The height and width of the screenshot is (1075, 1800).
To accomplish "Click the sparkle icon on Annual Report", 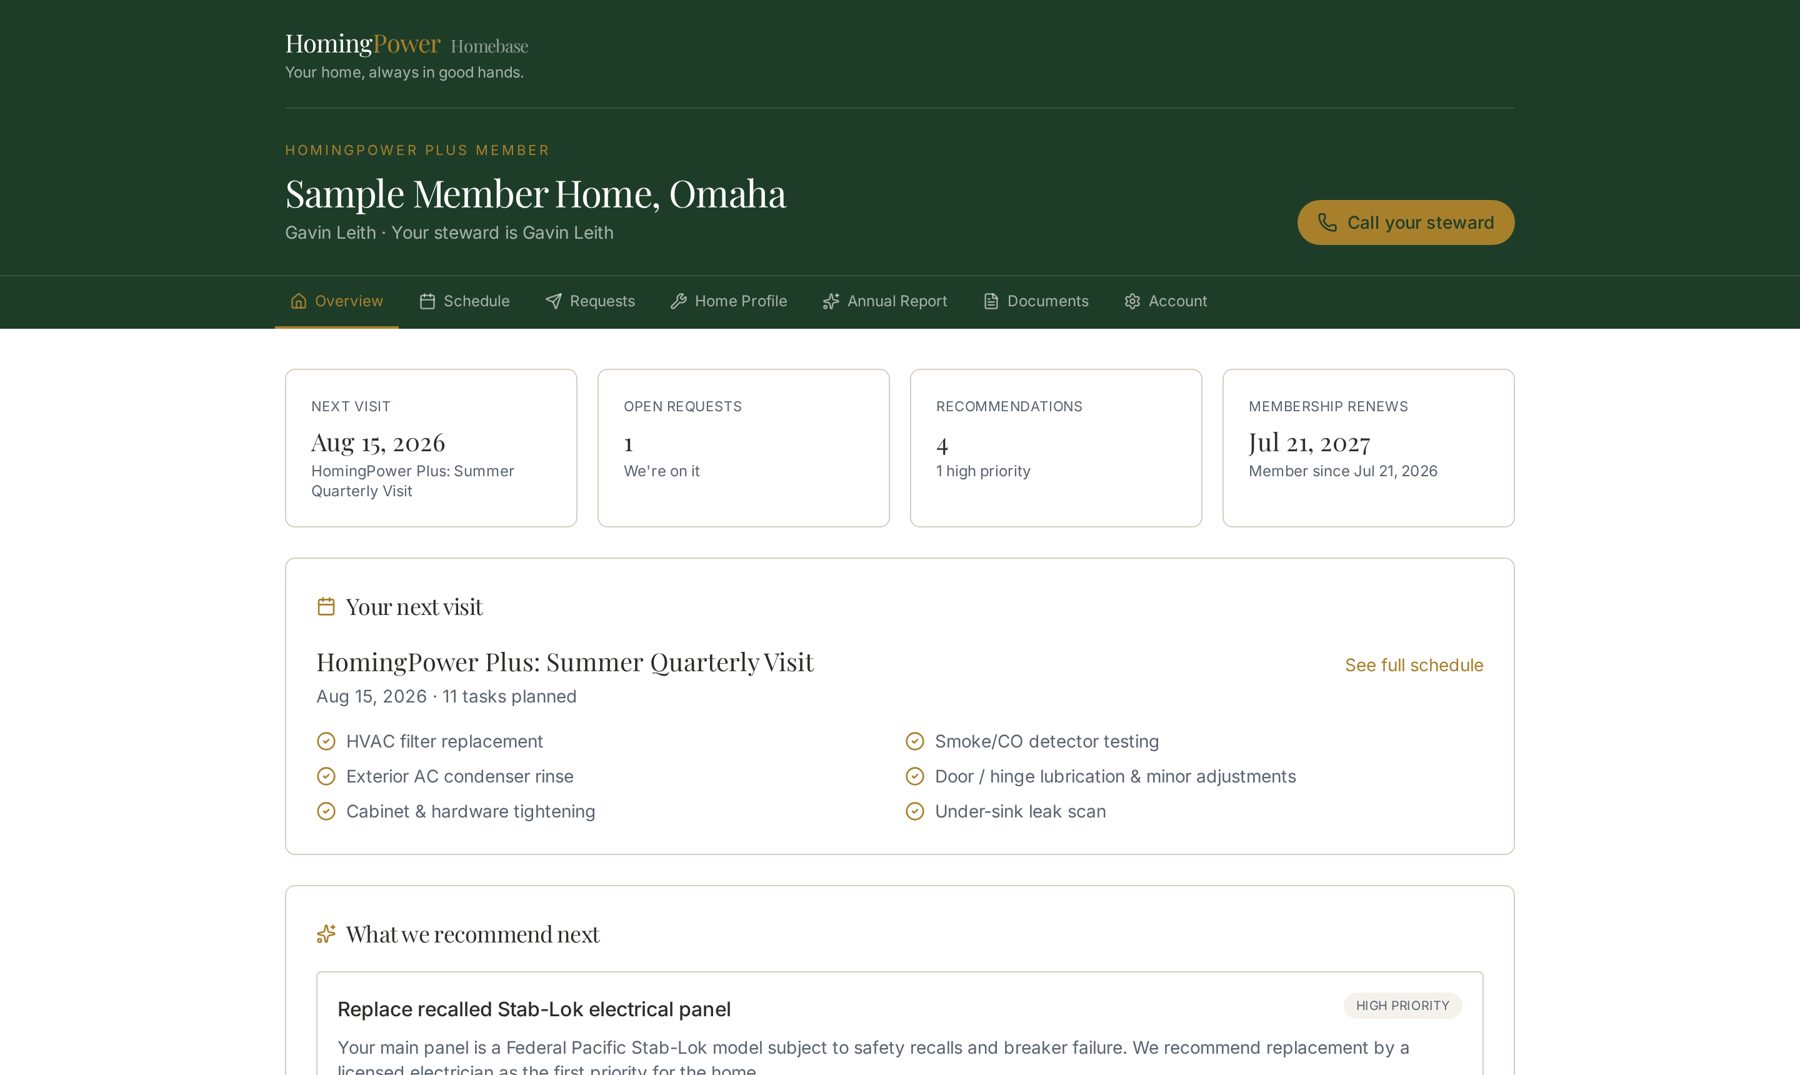I will (831, 301).
